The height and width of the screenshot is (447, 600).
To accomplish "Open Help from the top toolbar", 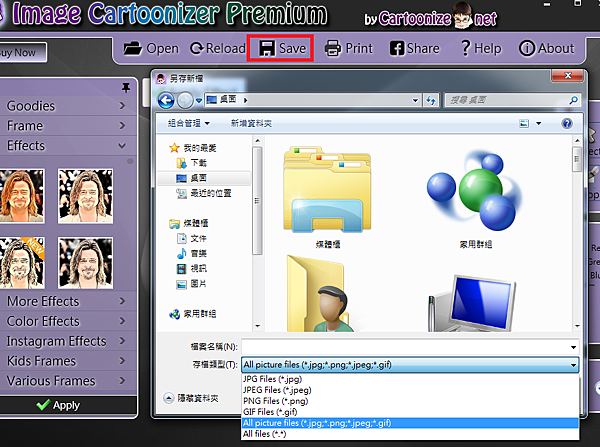I will point(481,49).
